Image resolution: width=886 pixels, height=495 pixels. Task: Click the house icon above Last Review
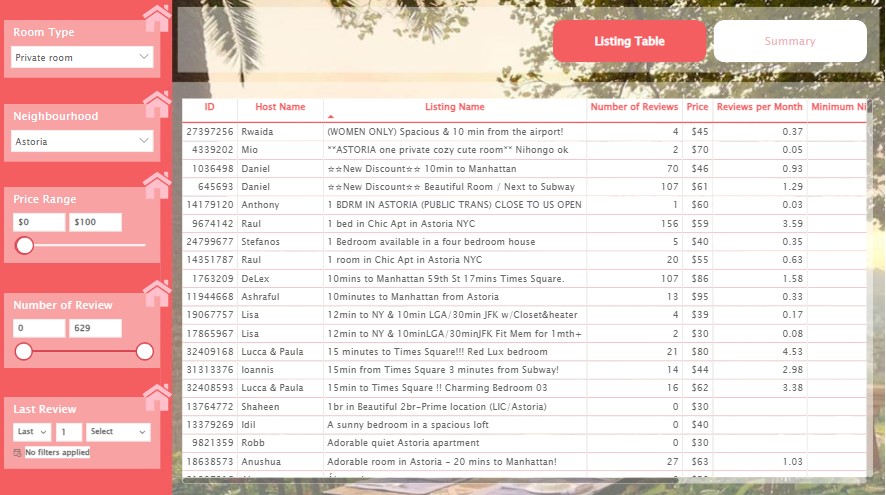[156, 397]
